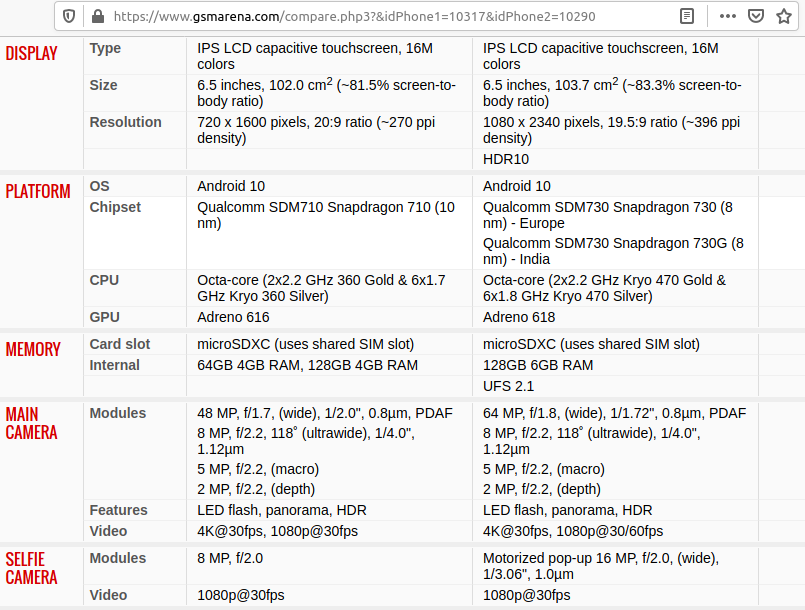
Task: Click the CPU spec label
Action: pos(103,280)
